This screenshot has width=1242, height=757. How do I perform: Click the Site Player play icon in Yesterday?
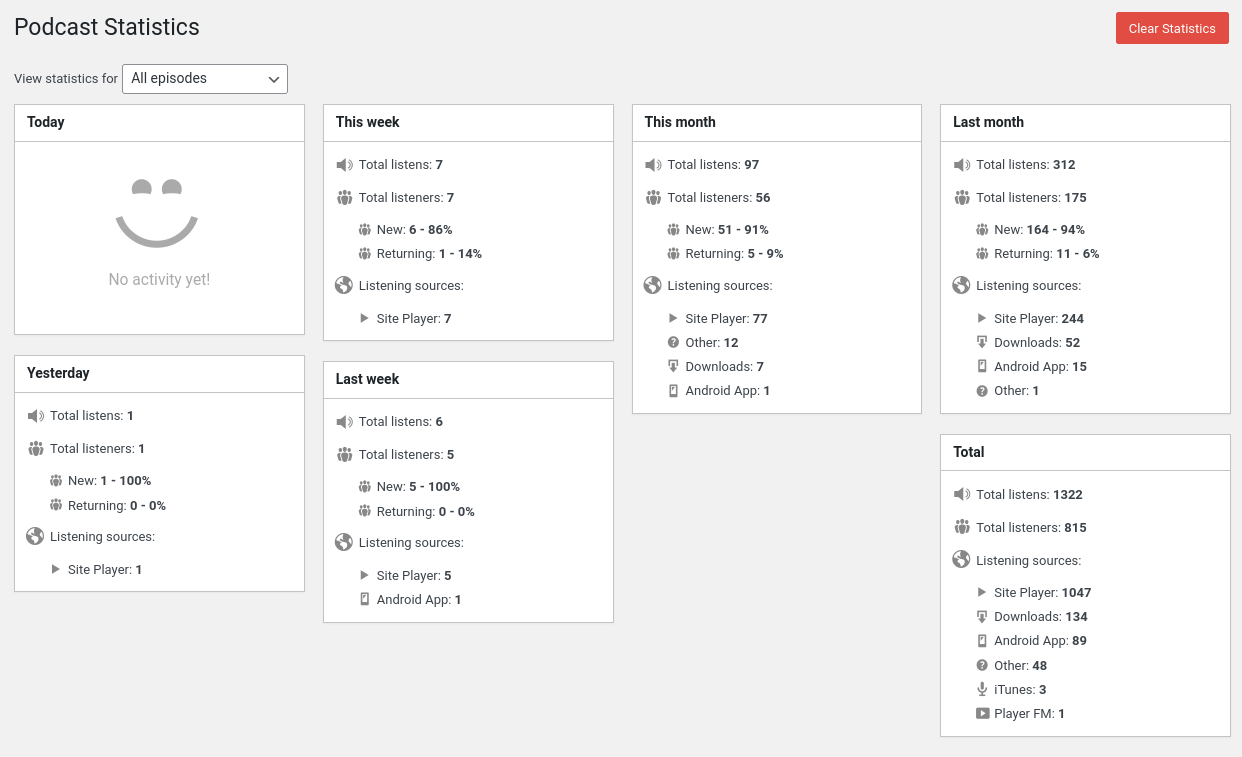[56, 570]
